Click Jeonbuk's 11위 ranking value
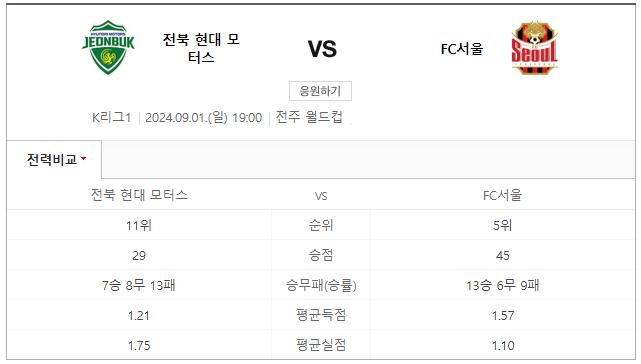Viewport: 641px width, 364px height. point(139,225)
